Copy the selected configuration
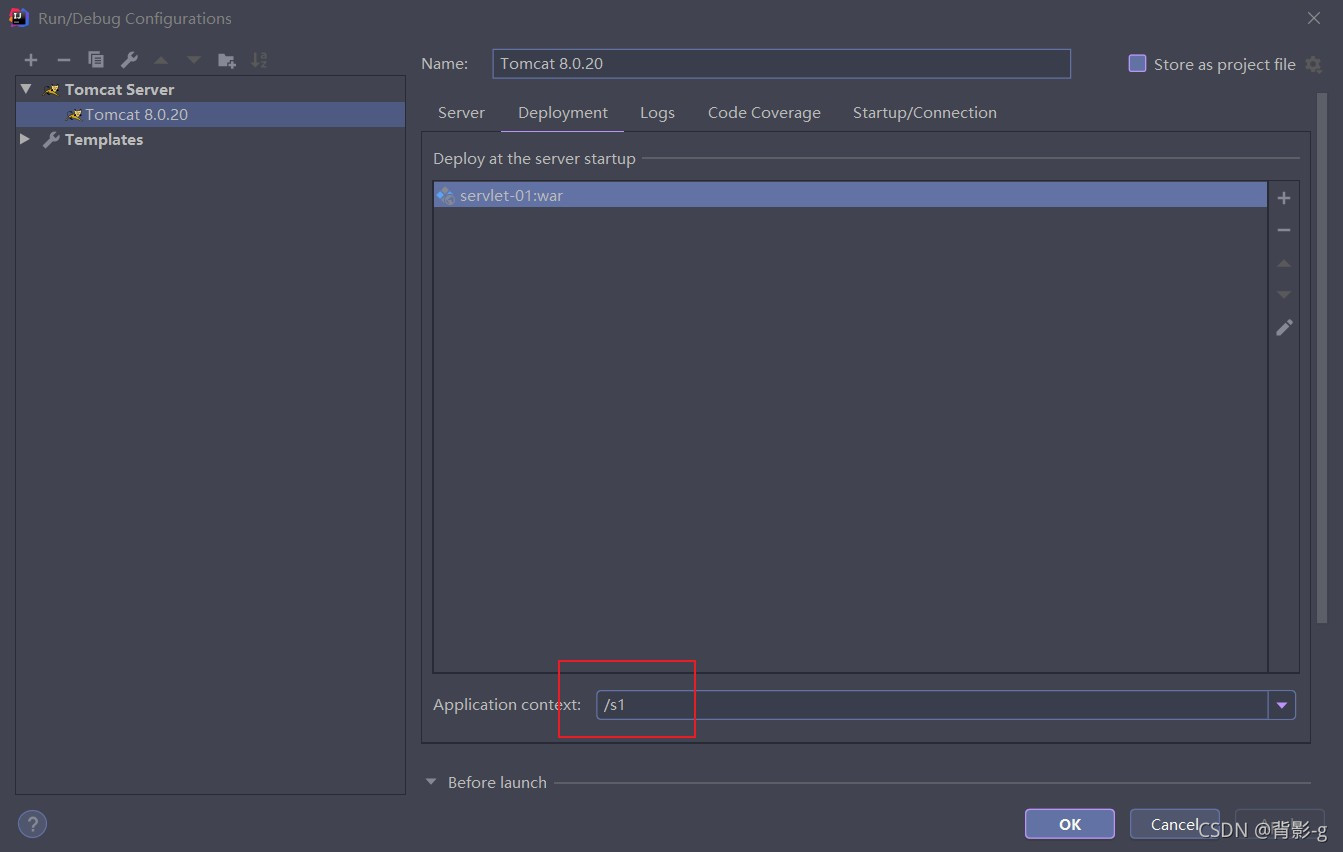The width and height of the screenshot is (1343, 852). [96, 60]
